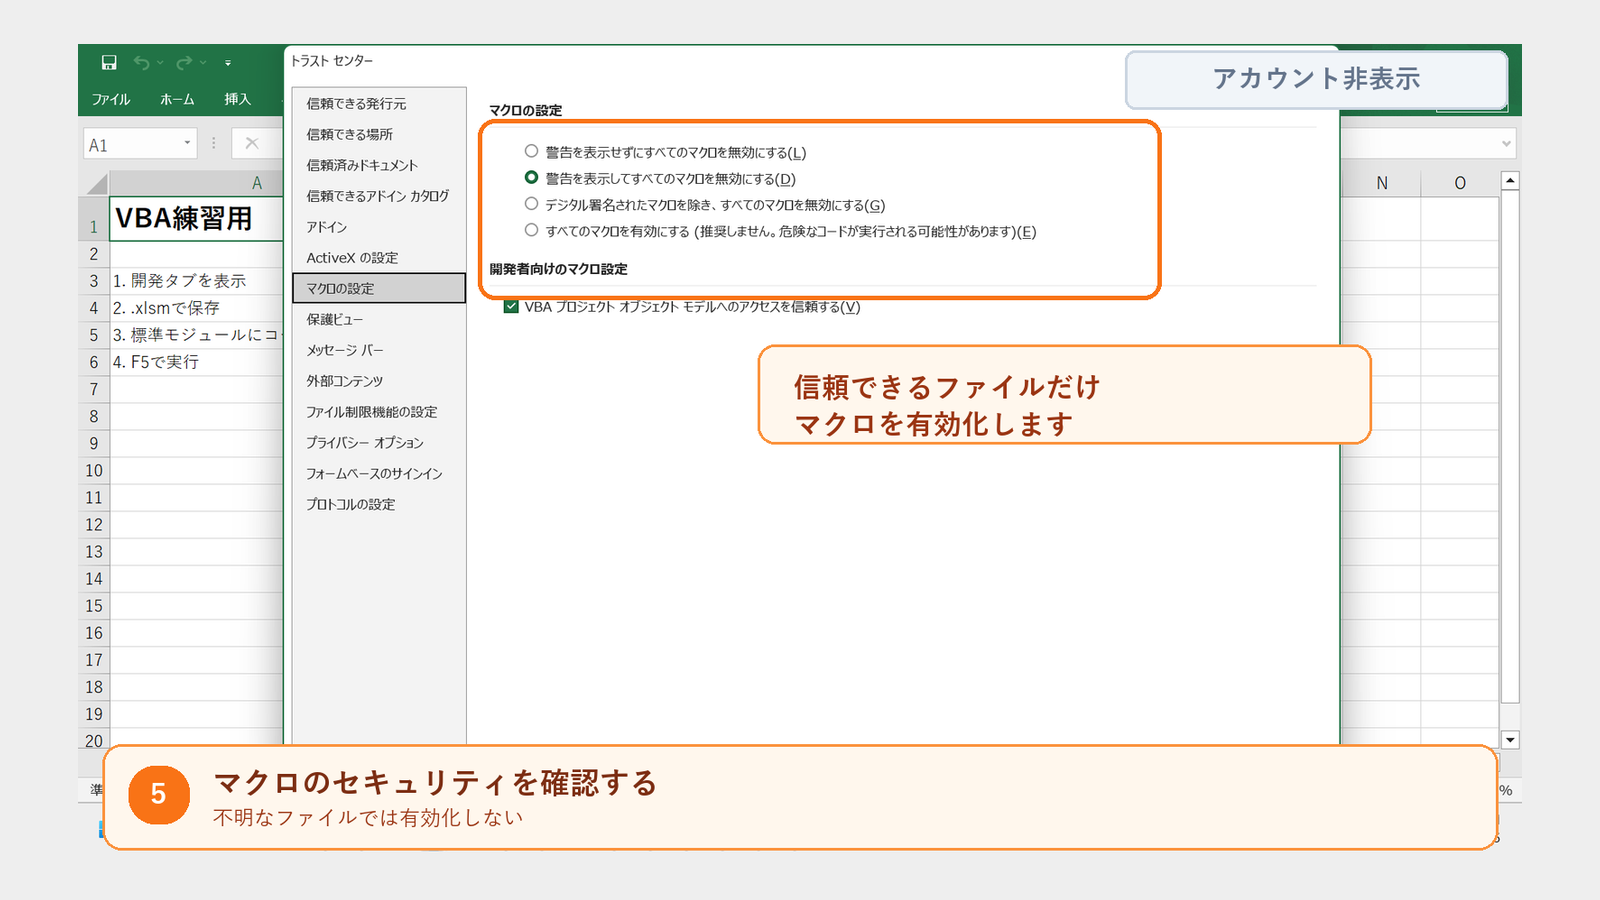1600x900 pixels.
Task: Open プライバシー オプション category
Action: 379,442
